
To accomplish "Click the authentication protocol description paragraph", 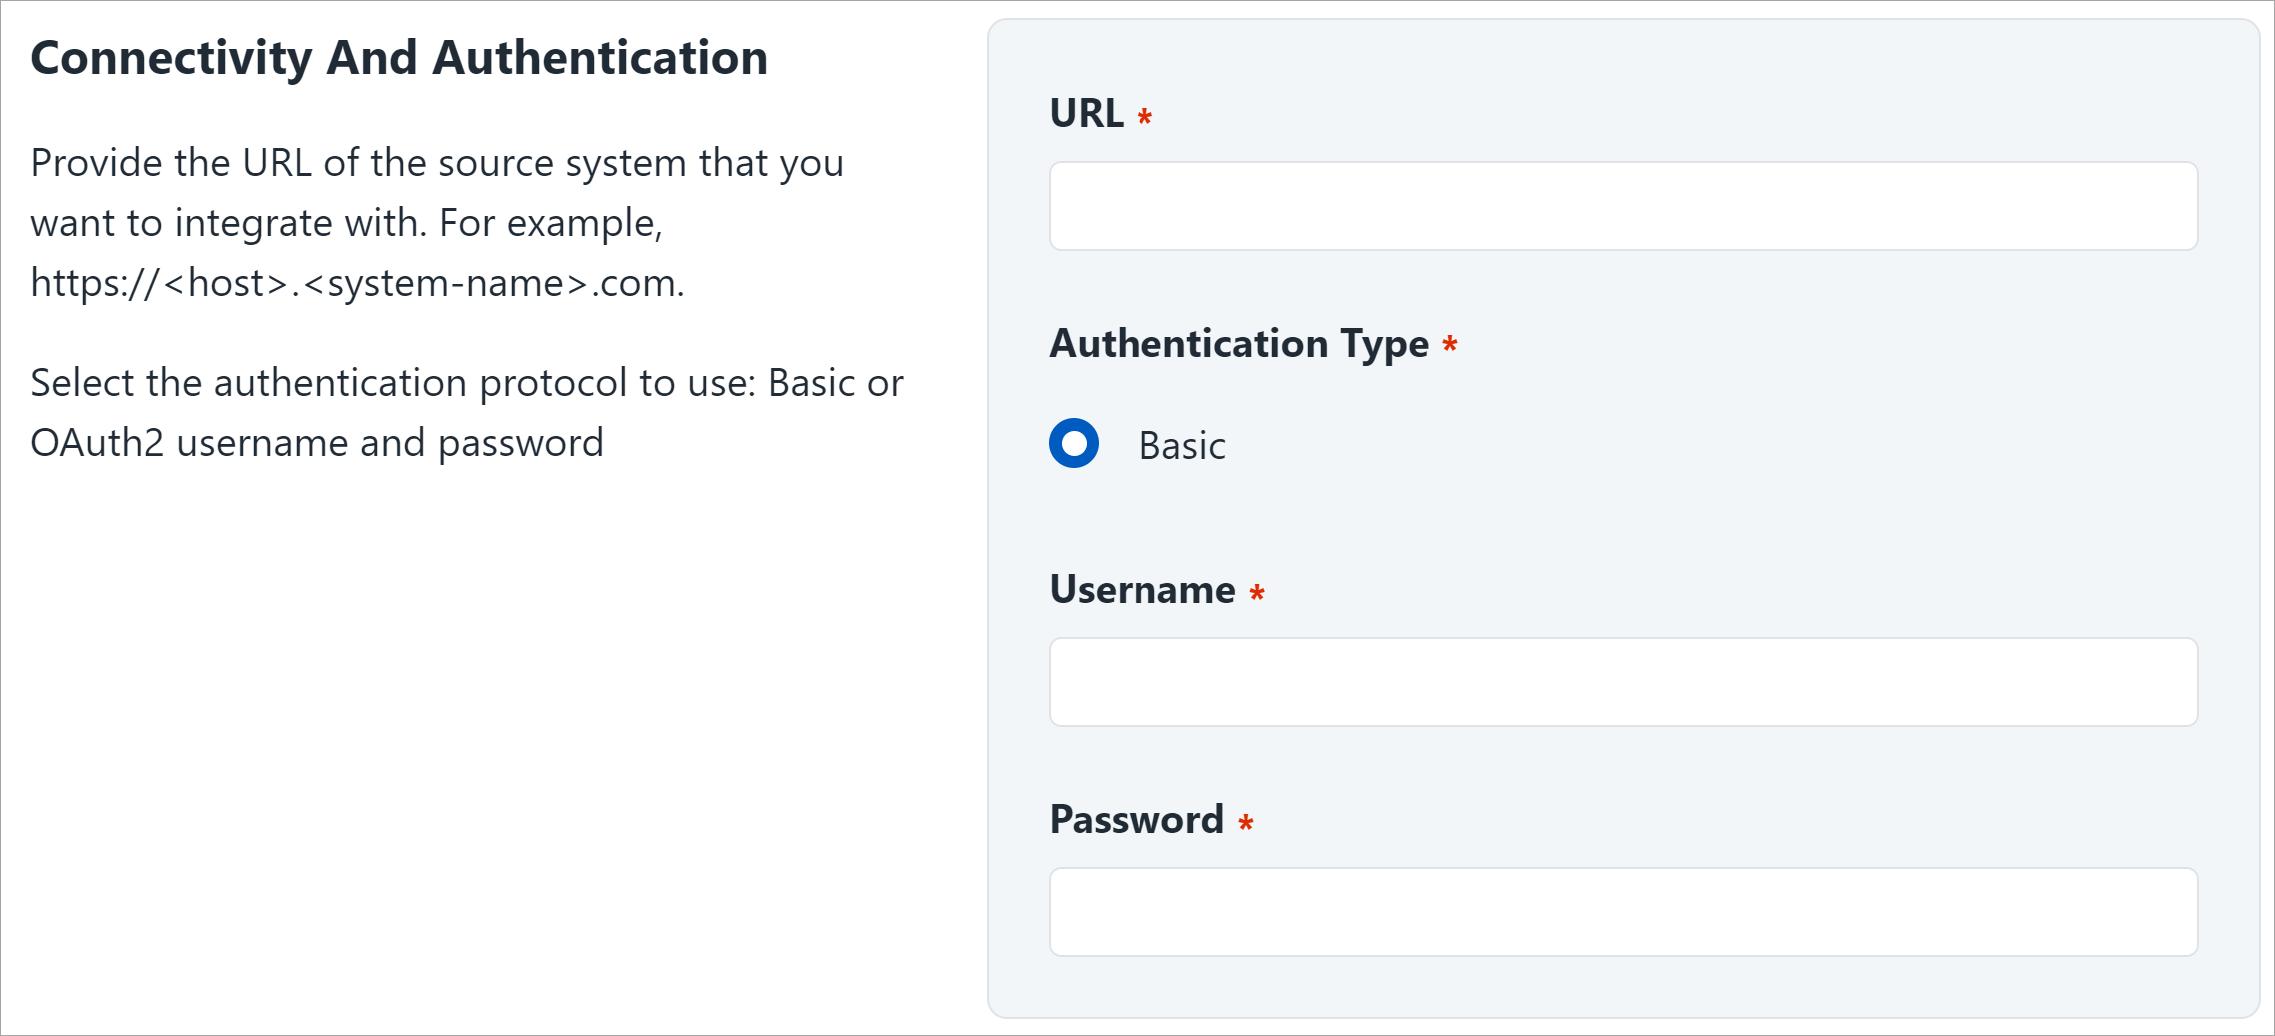I will click(466, 412).
